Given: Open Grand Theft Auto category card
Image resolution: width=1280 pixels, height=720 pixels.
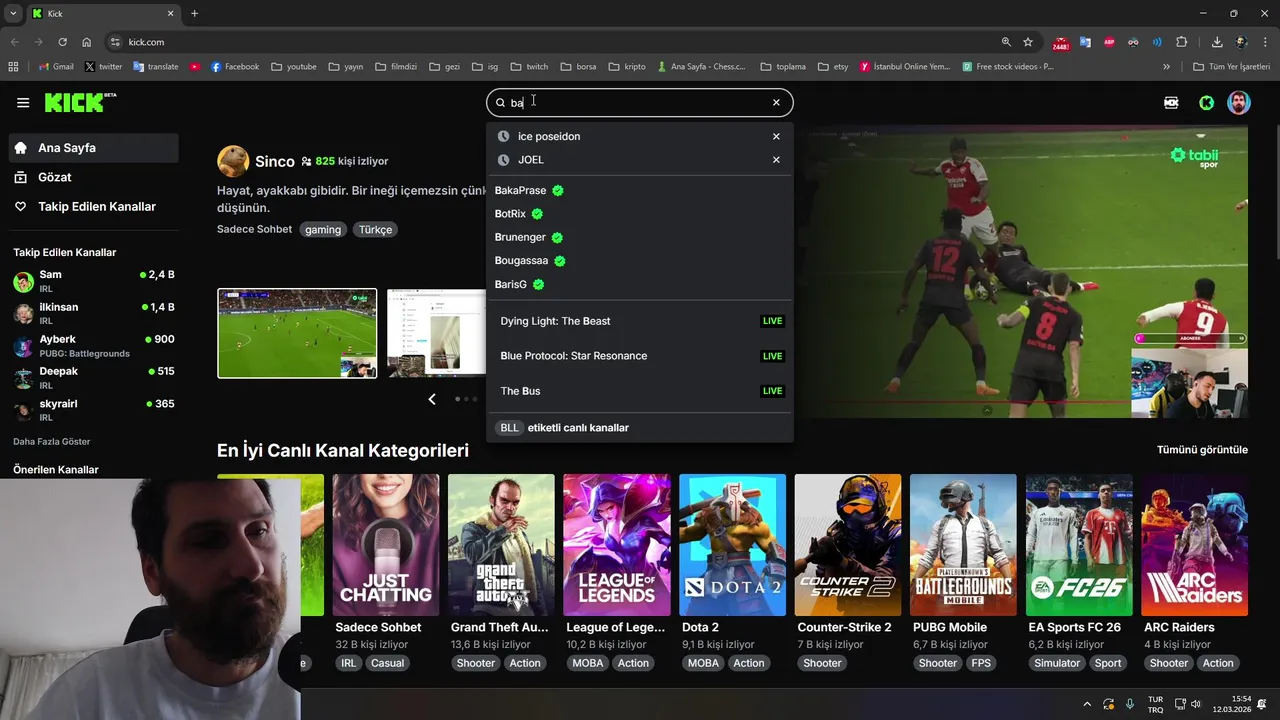Looking at the screenshot, I should coord(501,545).
